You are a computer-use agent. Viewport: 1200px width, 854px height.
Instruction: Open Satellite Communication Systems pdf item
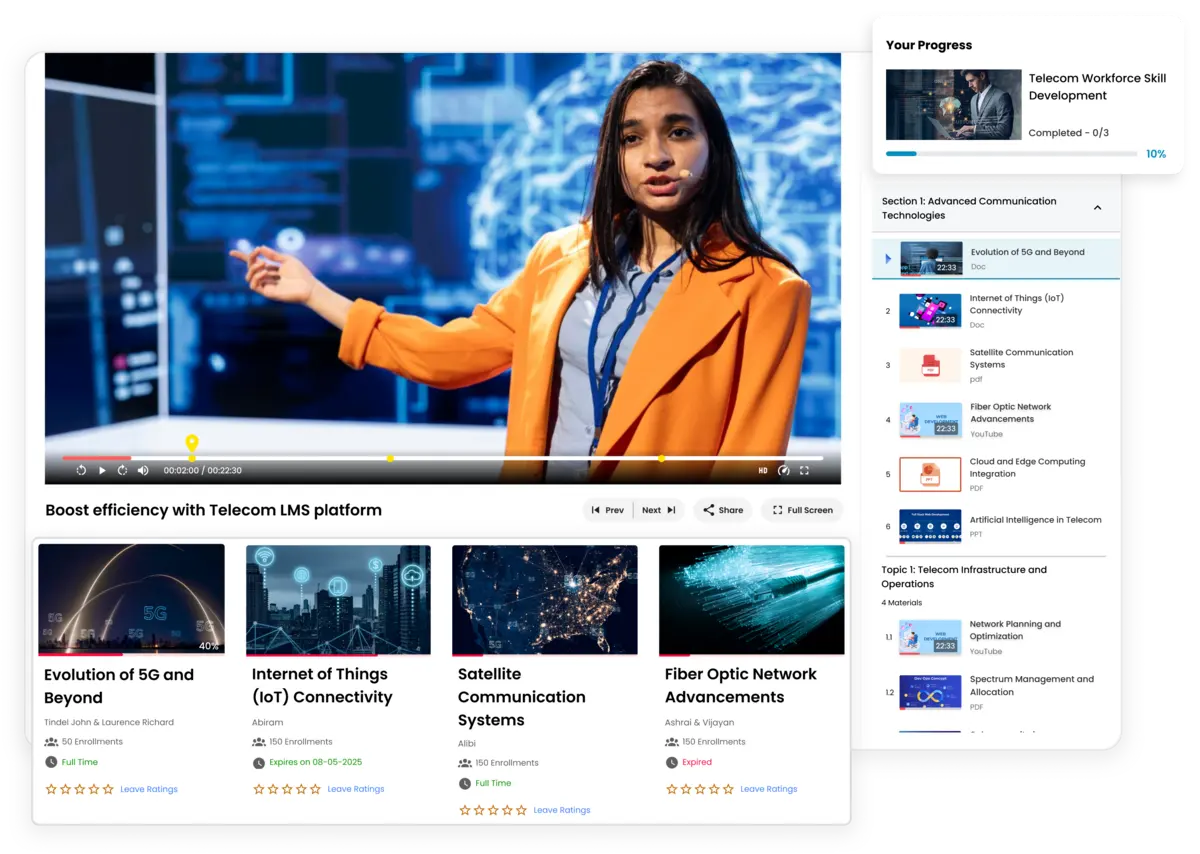(x=1020, y=359)
